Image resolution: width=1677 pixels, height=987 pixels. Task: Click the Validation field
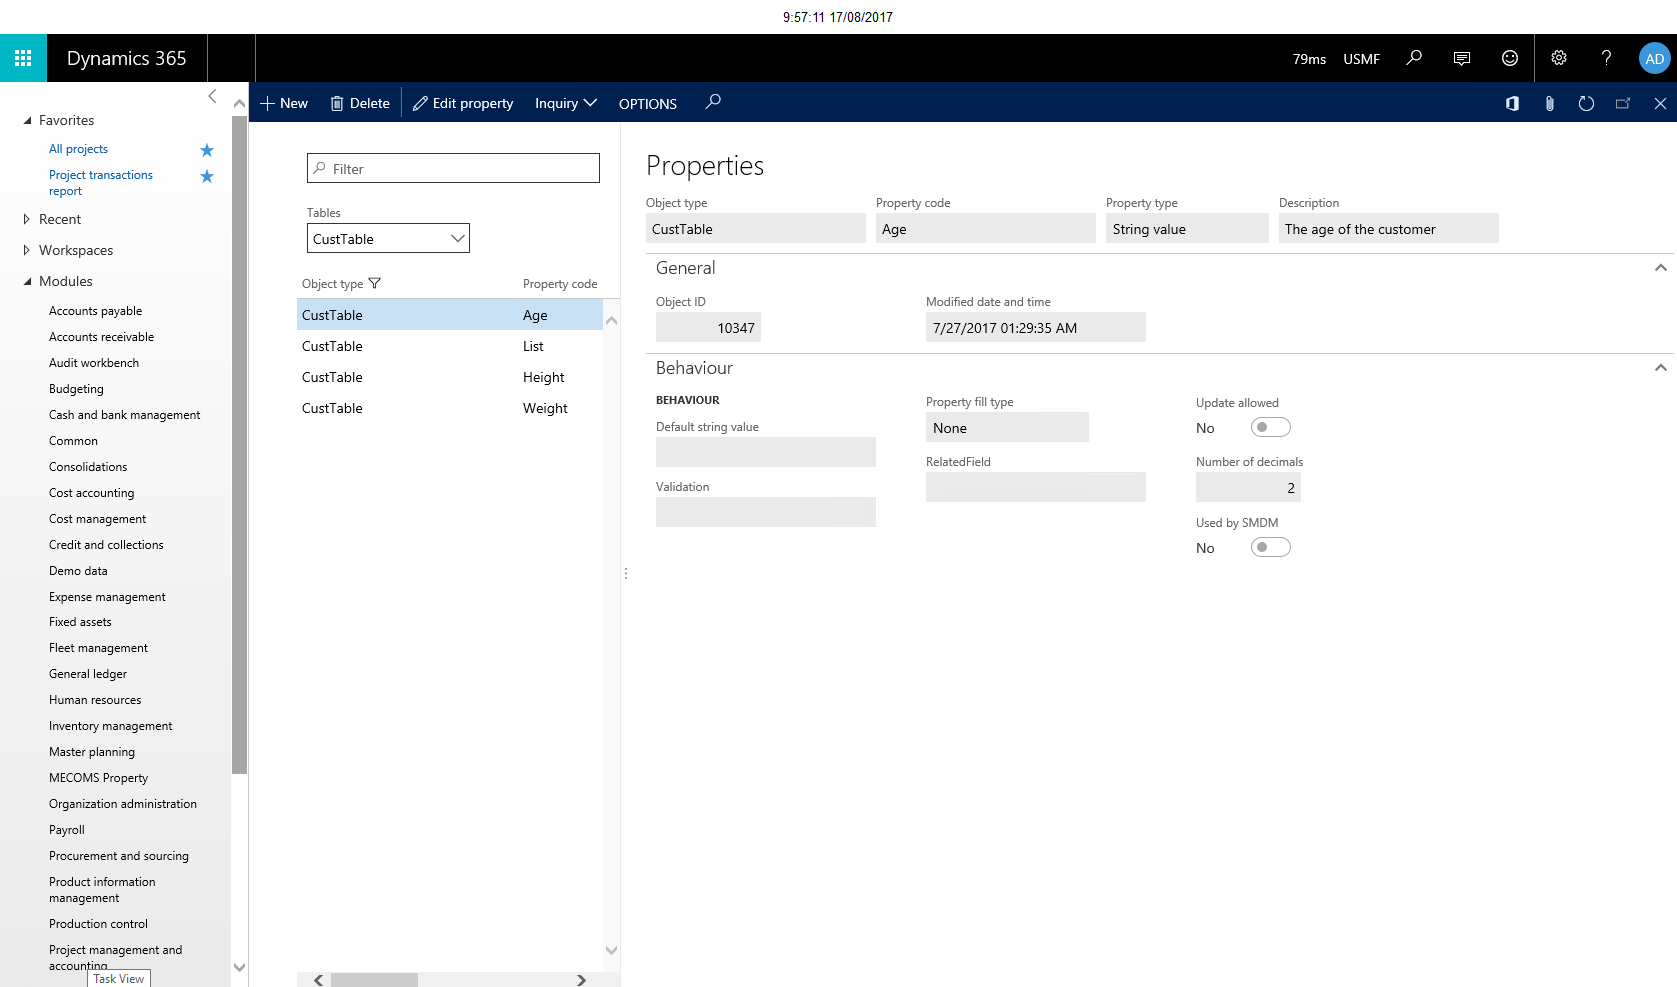click(x=766, y=512)
